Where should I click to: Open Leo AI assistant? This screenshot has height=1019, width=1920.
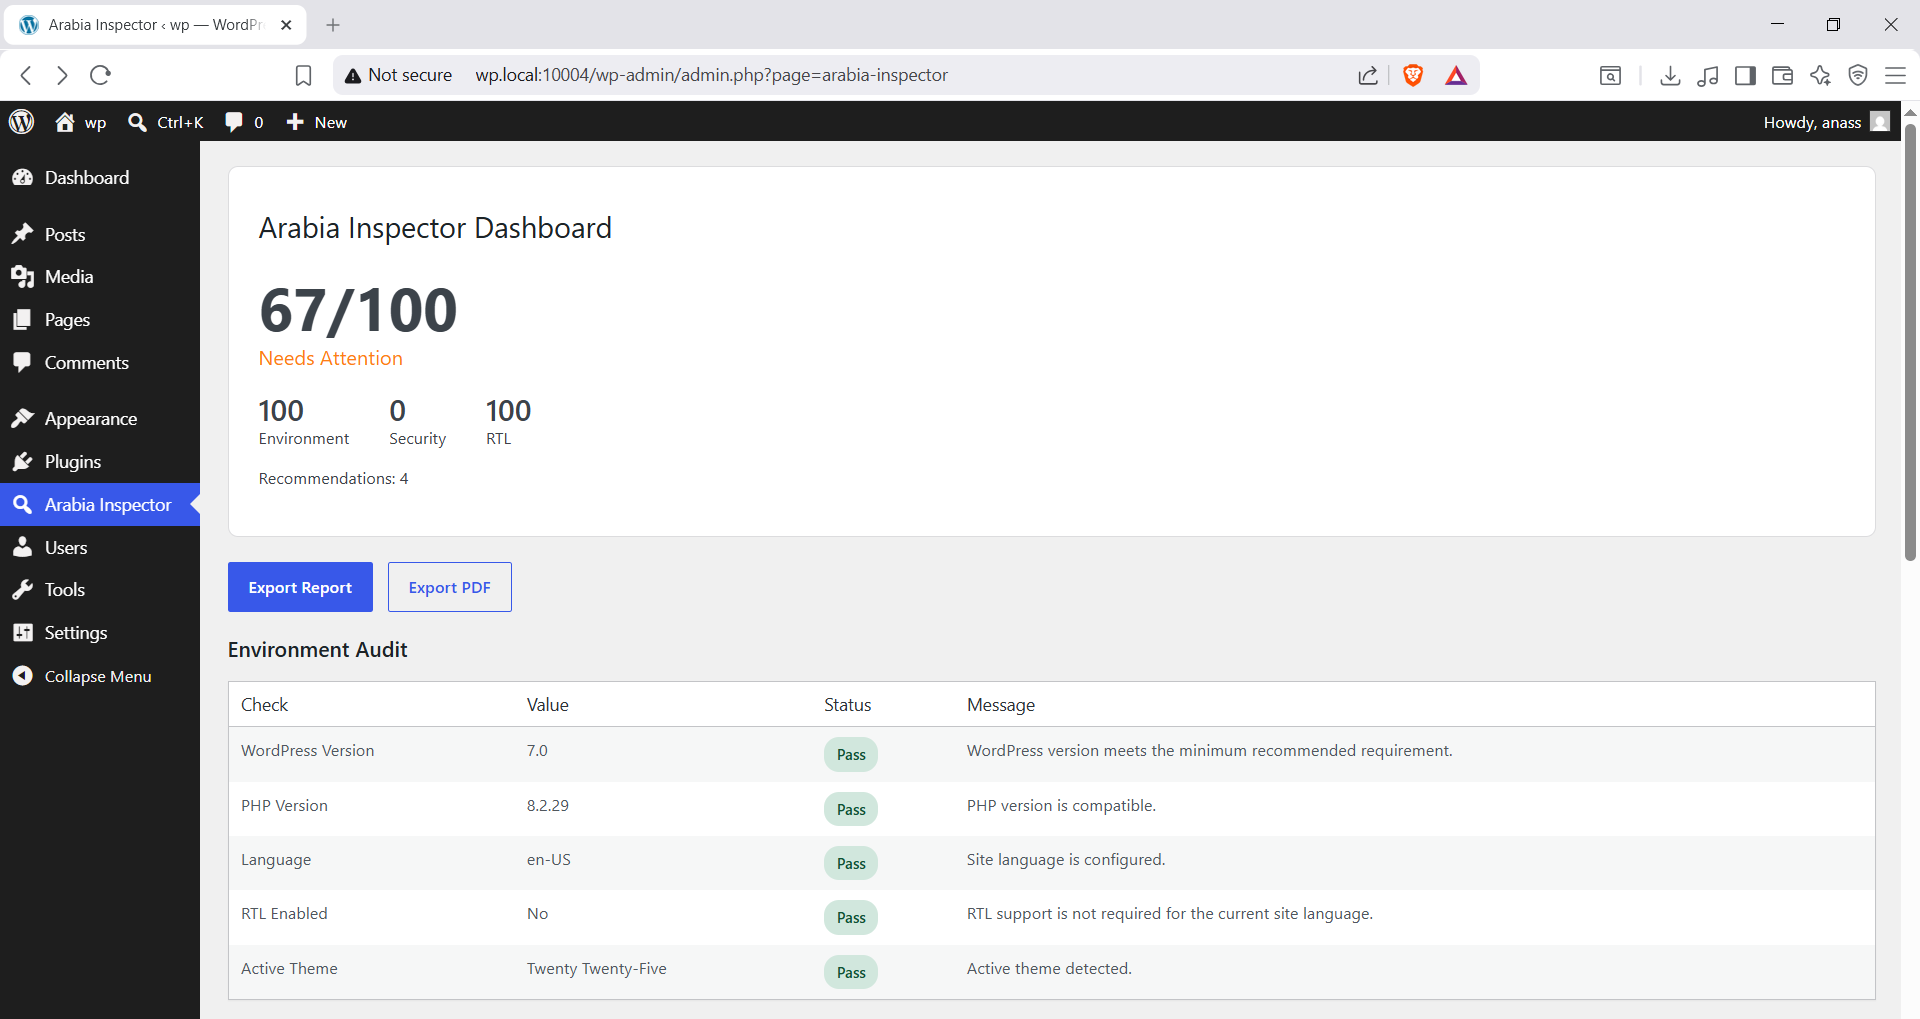coord(1820,75)
